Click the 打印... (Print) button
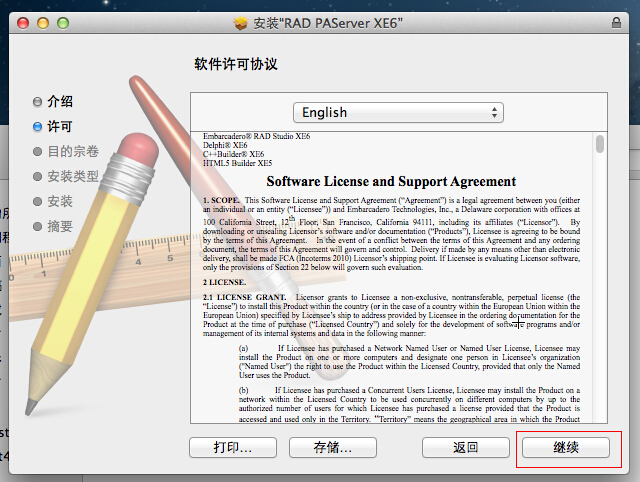Viewport: 640px width, 482px height. tap(233, 448)
